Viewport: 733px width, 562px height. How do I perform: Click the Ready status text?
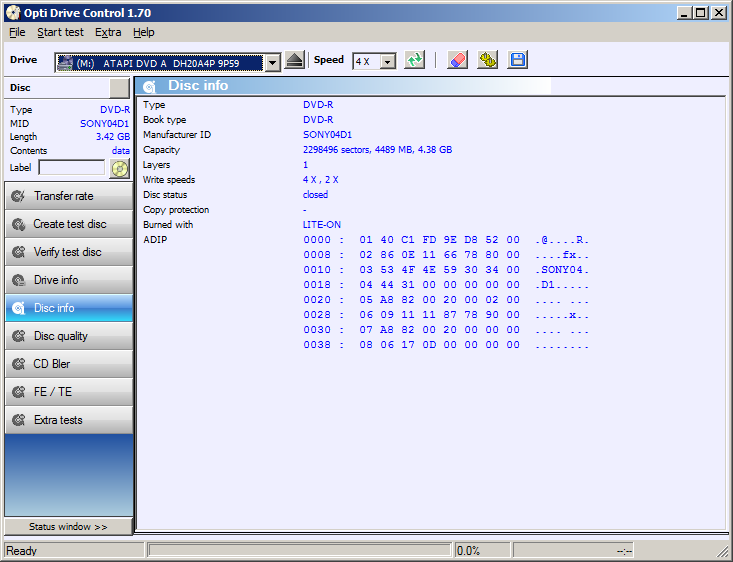[x=22, y=551]
